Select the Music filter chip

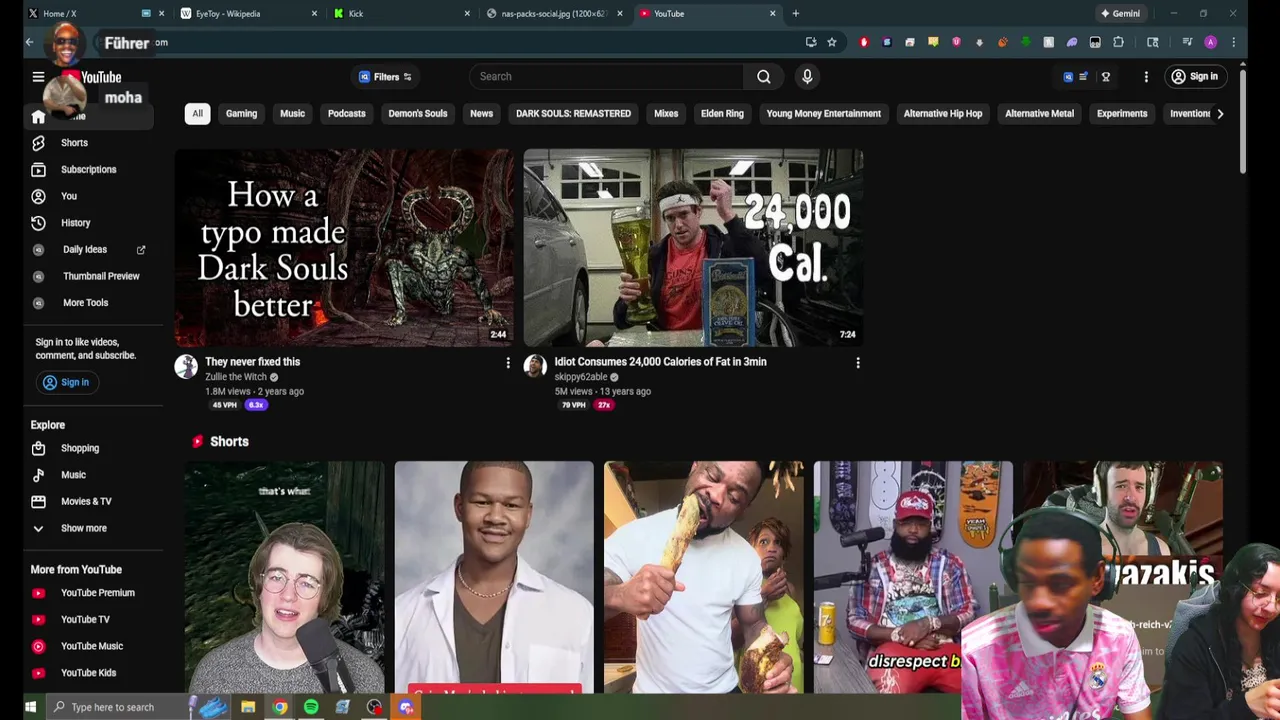click(292, 114)
